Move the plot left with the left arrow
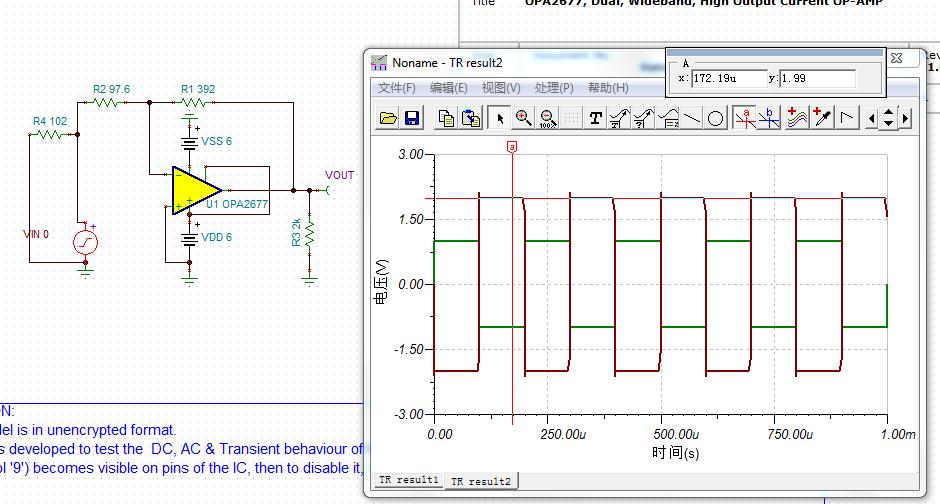Screen dimensions: 940x504 click(x=872, y=119)
